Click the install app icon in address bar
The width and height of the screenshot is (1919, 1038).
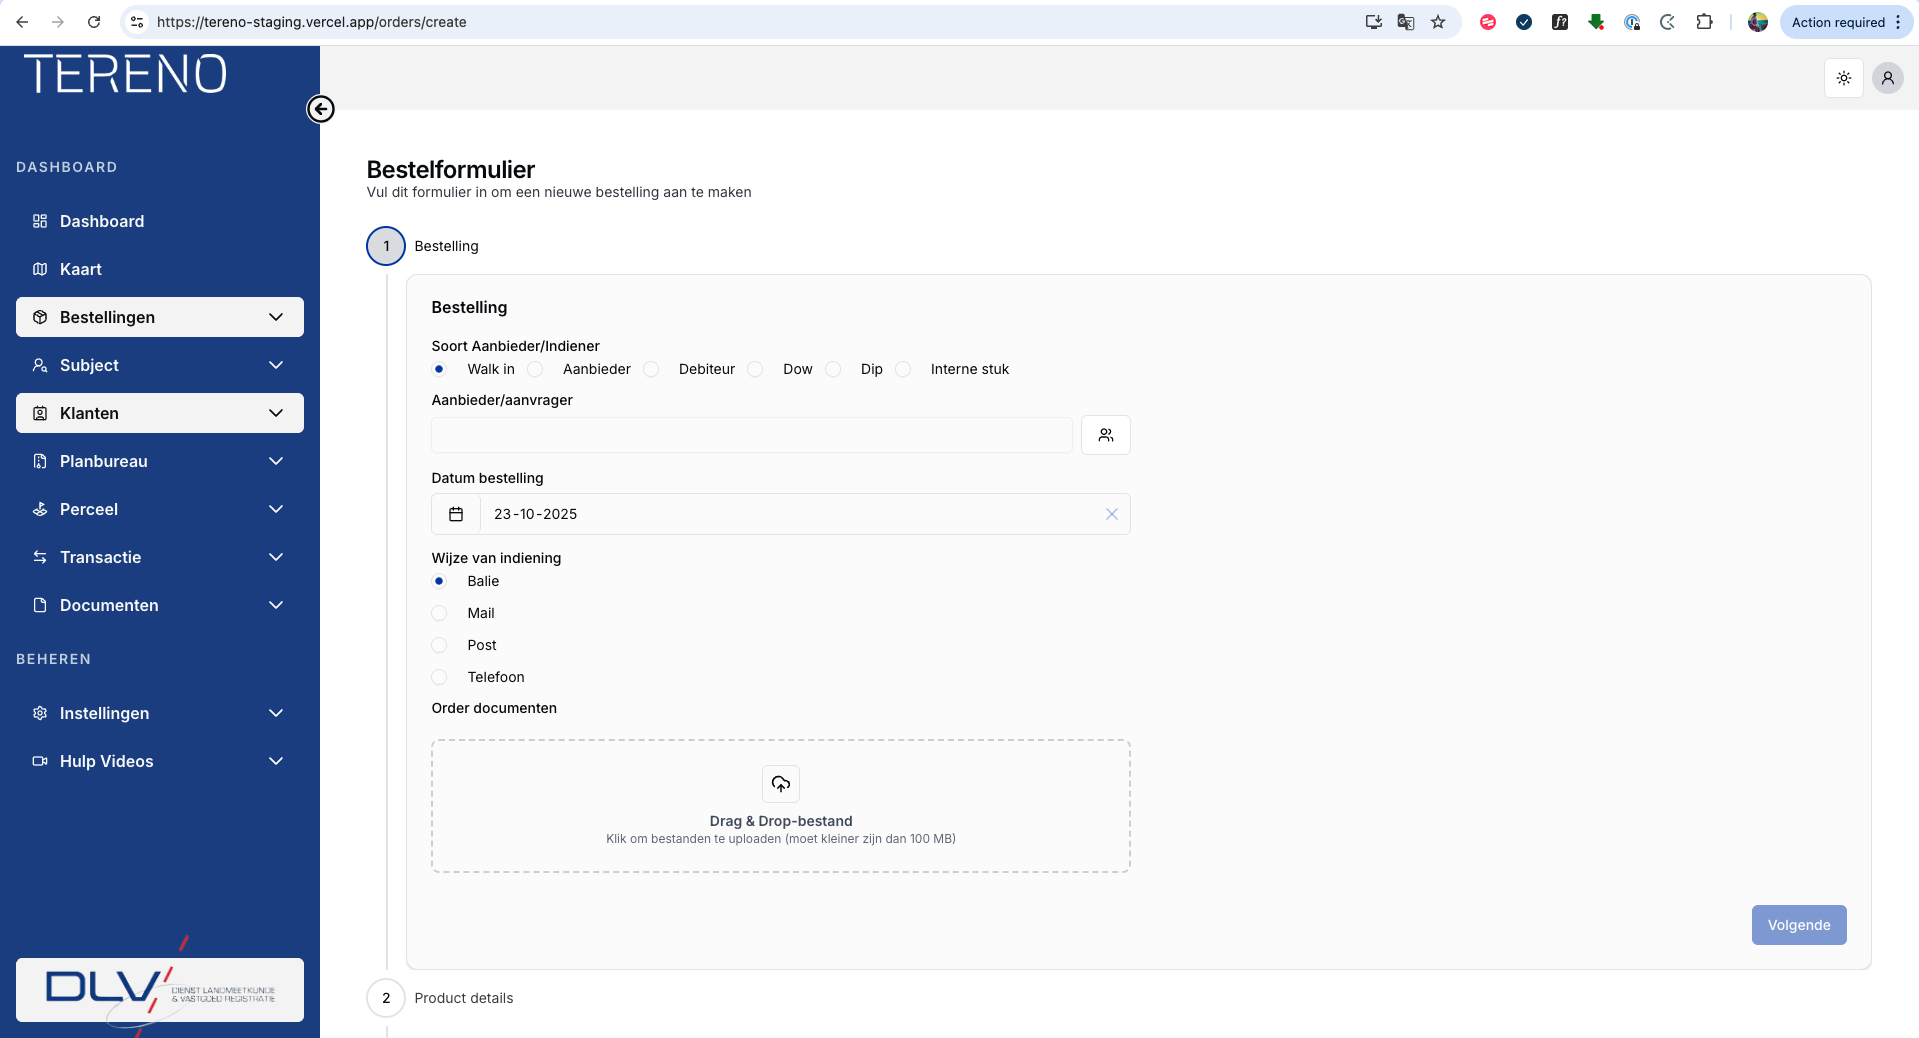pyautogui.click(x=1374, y=22)
